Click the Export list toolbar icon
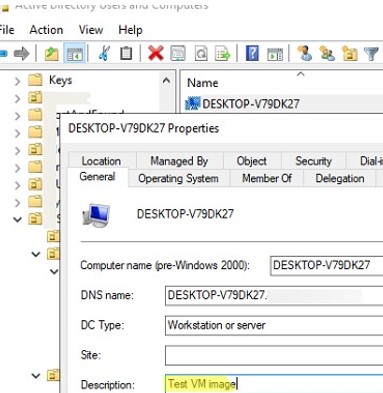Screen dimensions: 383x393 tap(223, 53)
